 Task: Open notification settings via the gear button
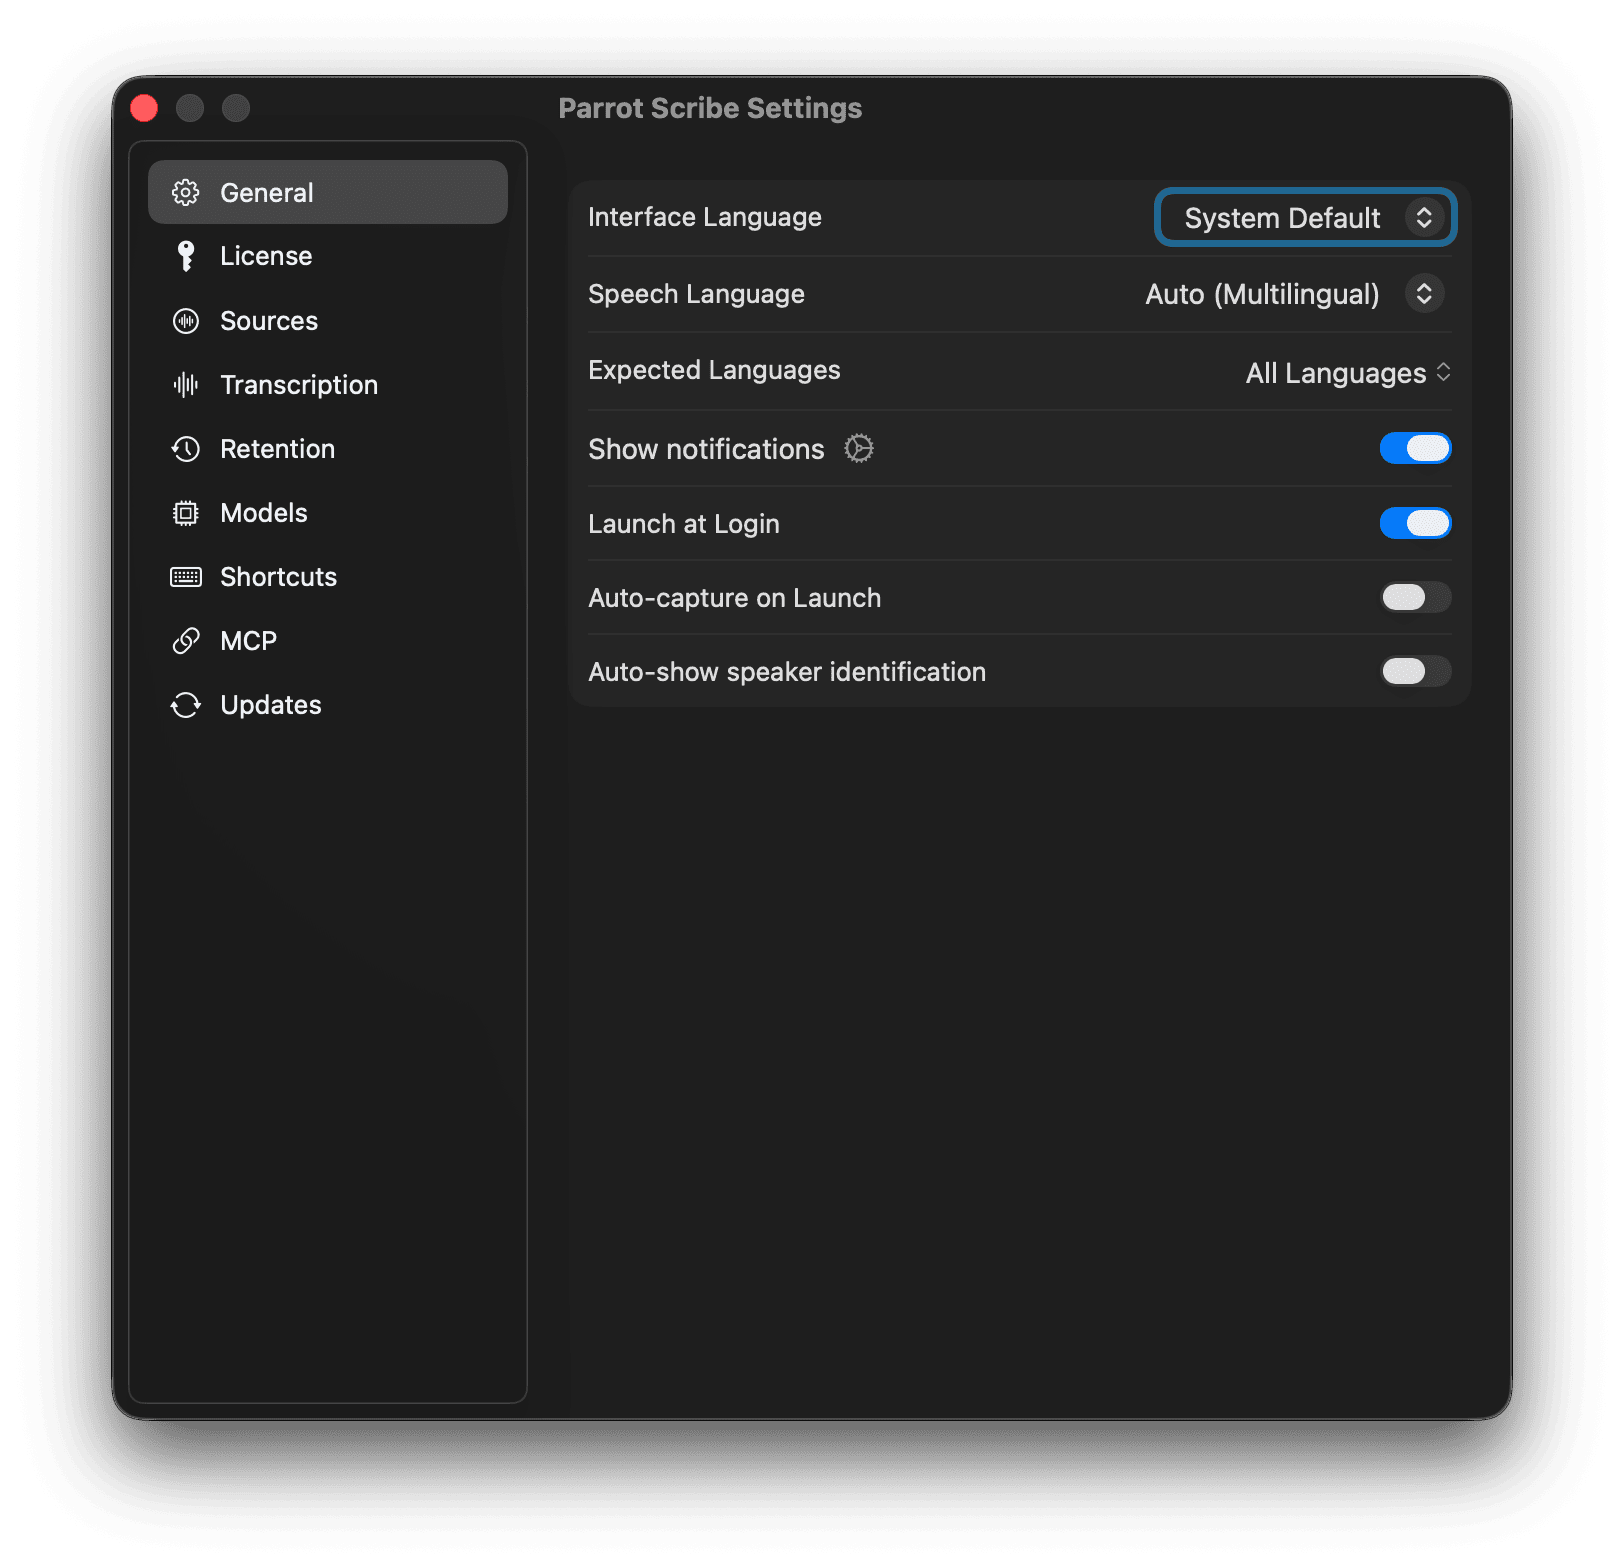859,448
